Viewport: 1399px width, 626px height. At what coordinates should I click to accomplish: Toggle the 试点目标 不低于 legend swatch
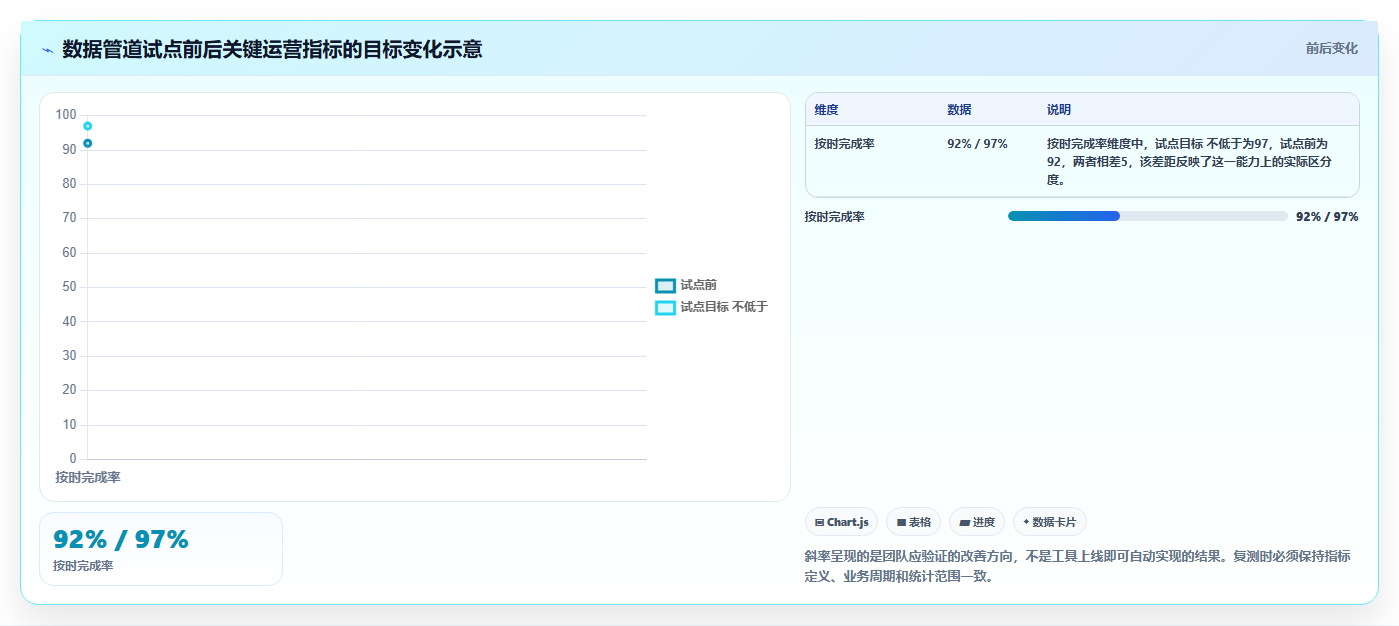(665, 308)
